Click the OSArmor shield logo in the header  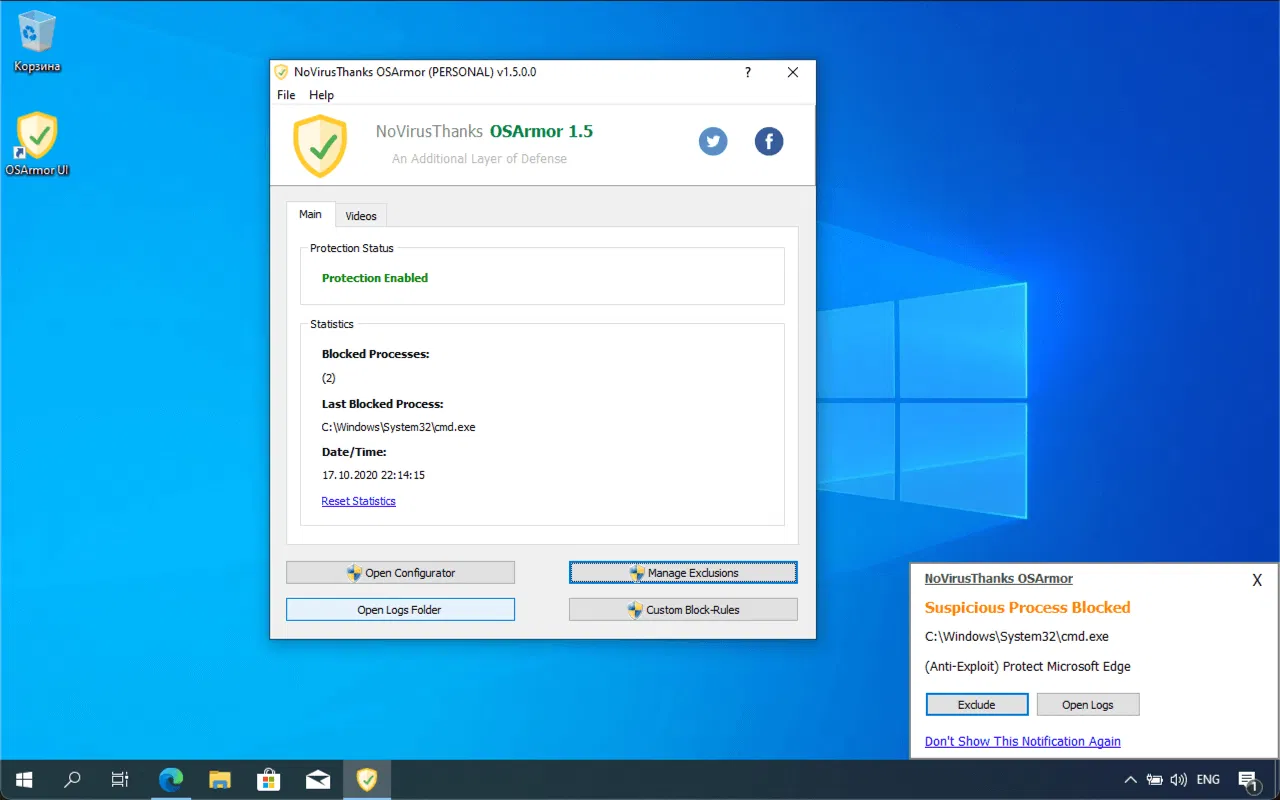click(320, 146)
